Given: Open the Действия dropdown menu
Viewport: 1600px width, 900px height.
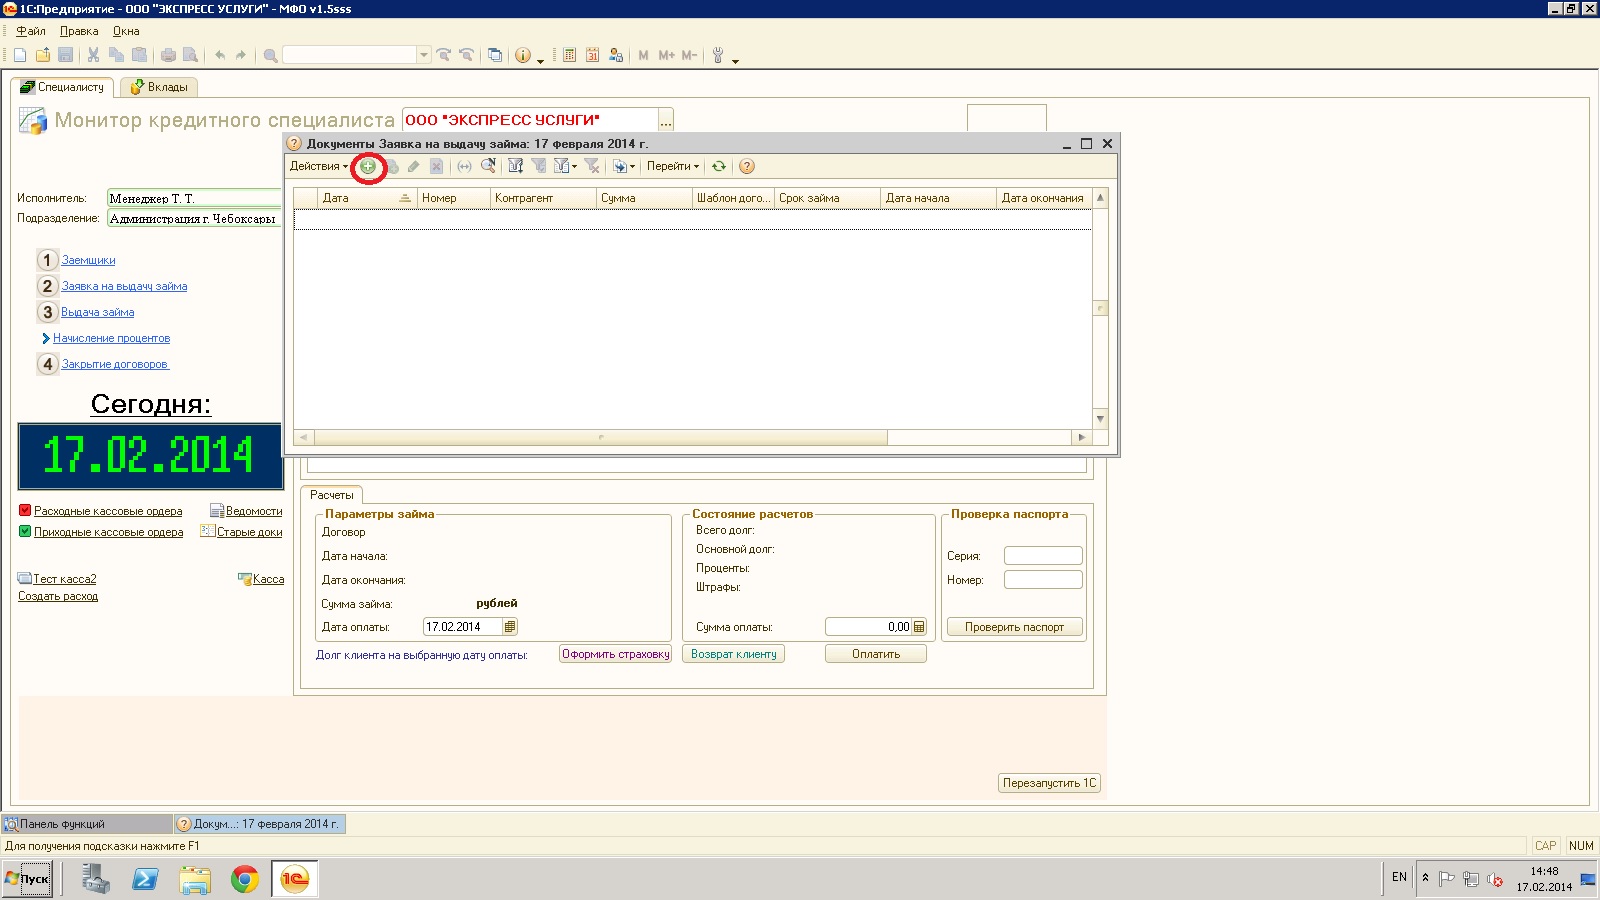Looking at the screenshot, I should click(x=319, y=167).
